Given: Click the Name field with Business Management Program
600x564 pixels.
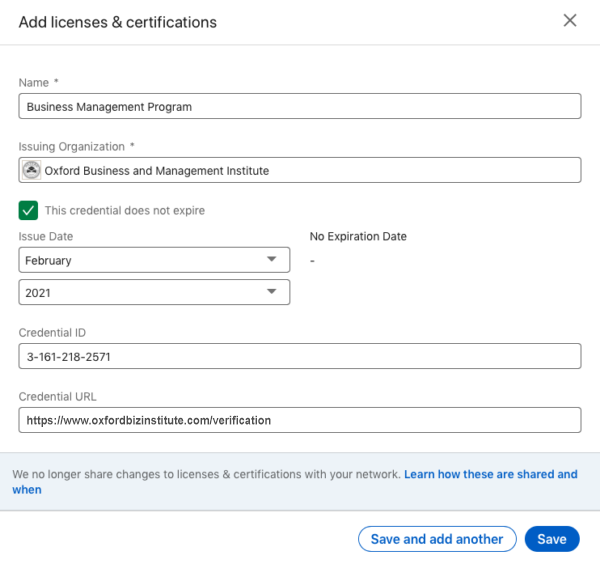Looking at the screenshot, I should tap(300, 106).
